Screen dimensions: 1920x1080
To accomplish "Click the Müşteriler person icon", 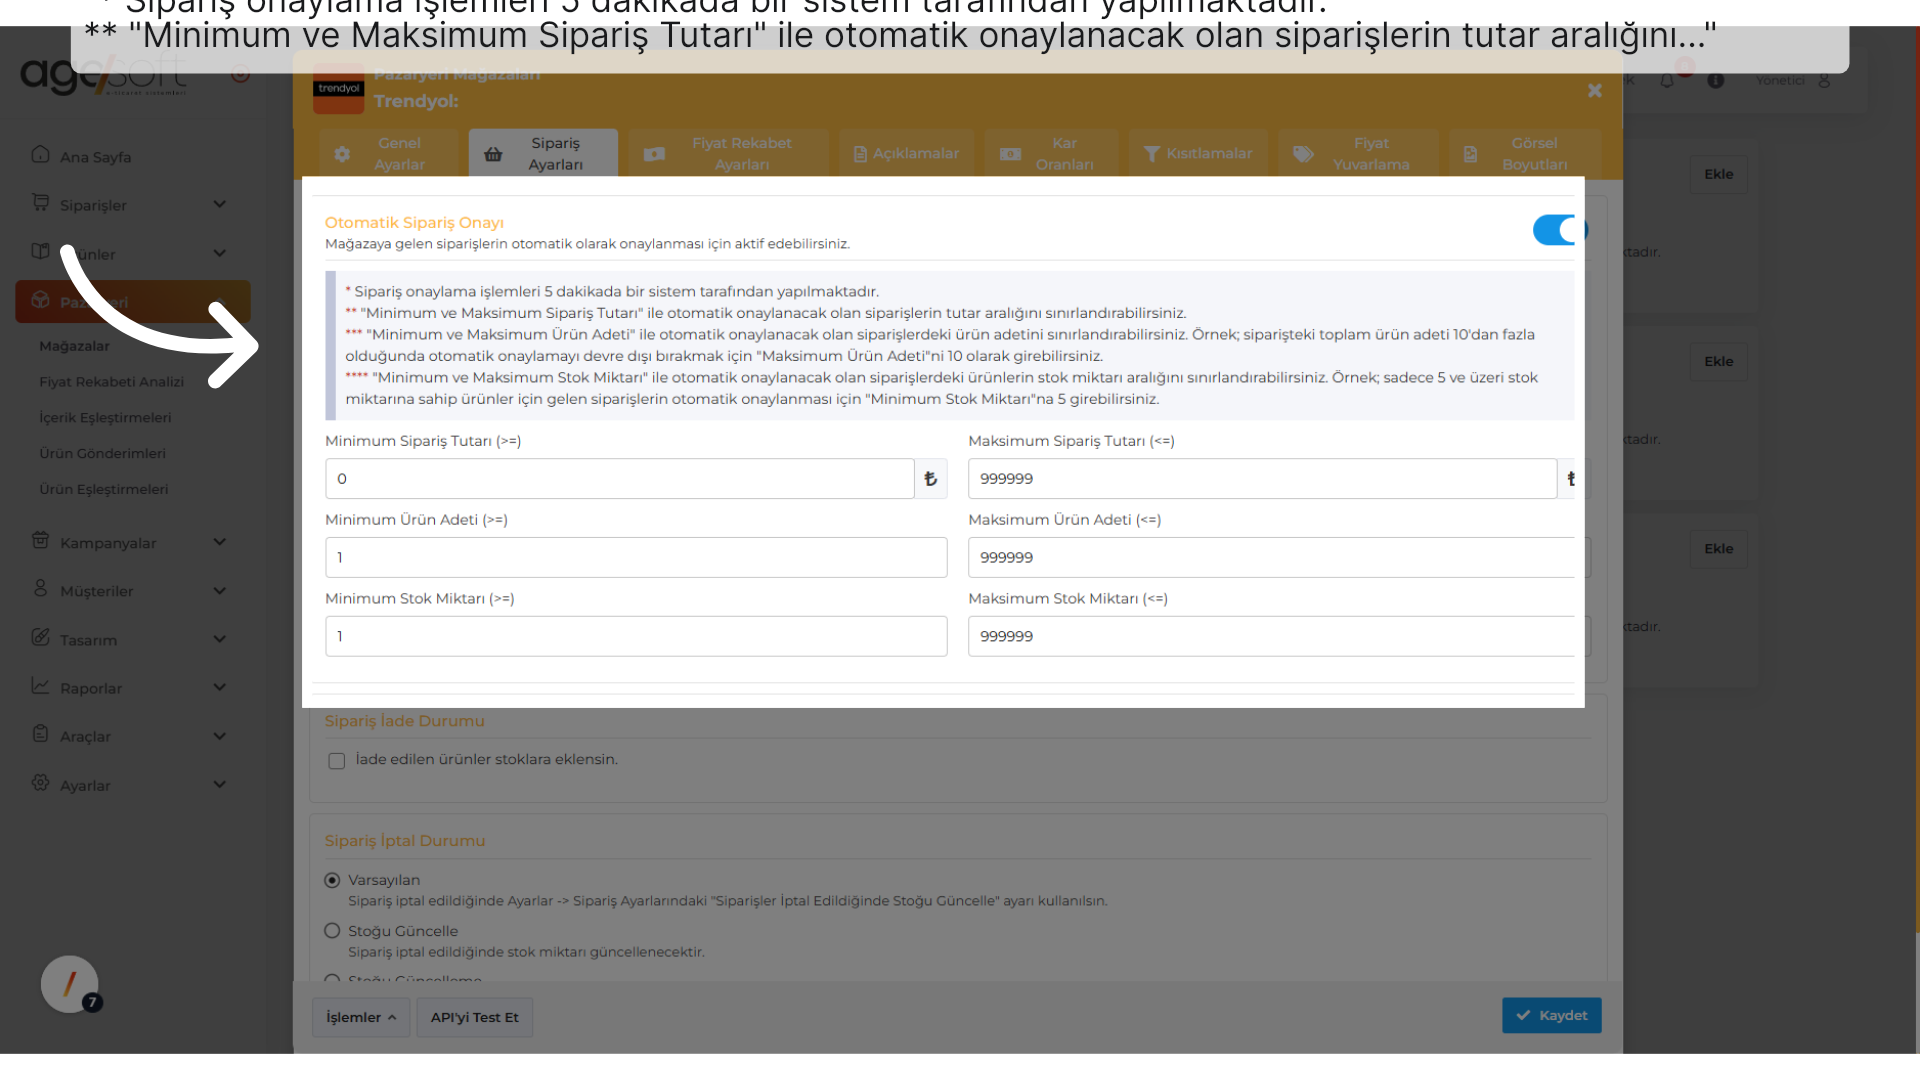I will [x=40, y=588].
